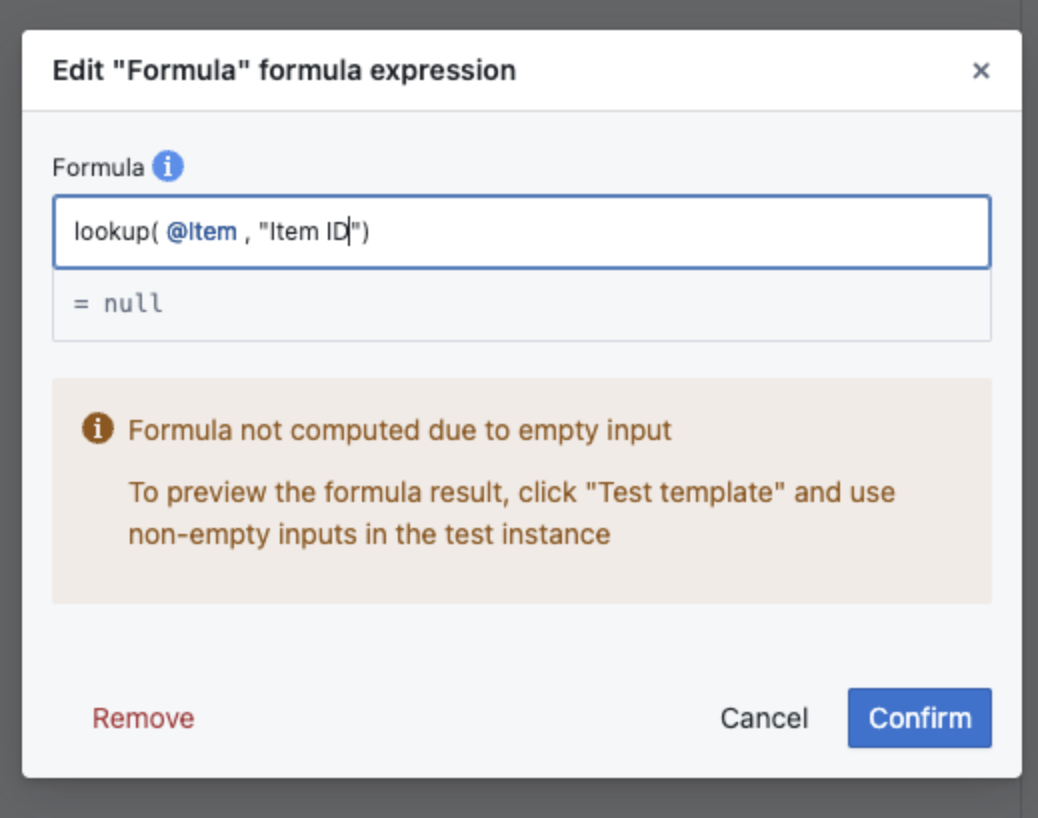Close the formula expression dialog
Screen dimensions: 1038x818
tap(980, 70)
